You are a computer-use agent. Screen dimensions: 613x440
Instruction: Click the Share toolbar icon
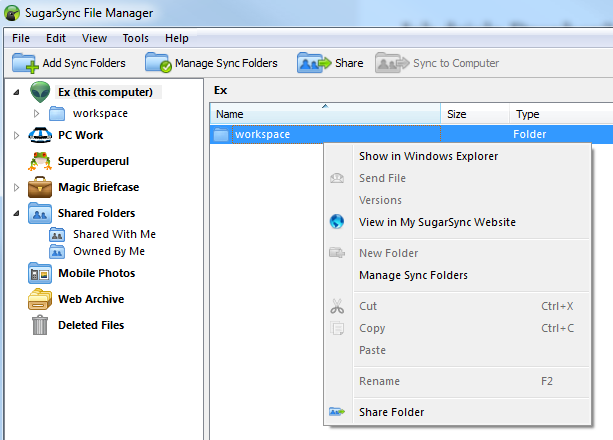314,63
